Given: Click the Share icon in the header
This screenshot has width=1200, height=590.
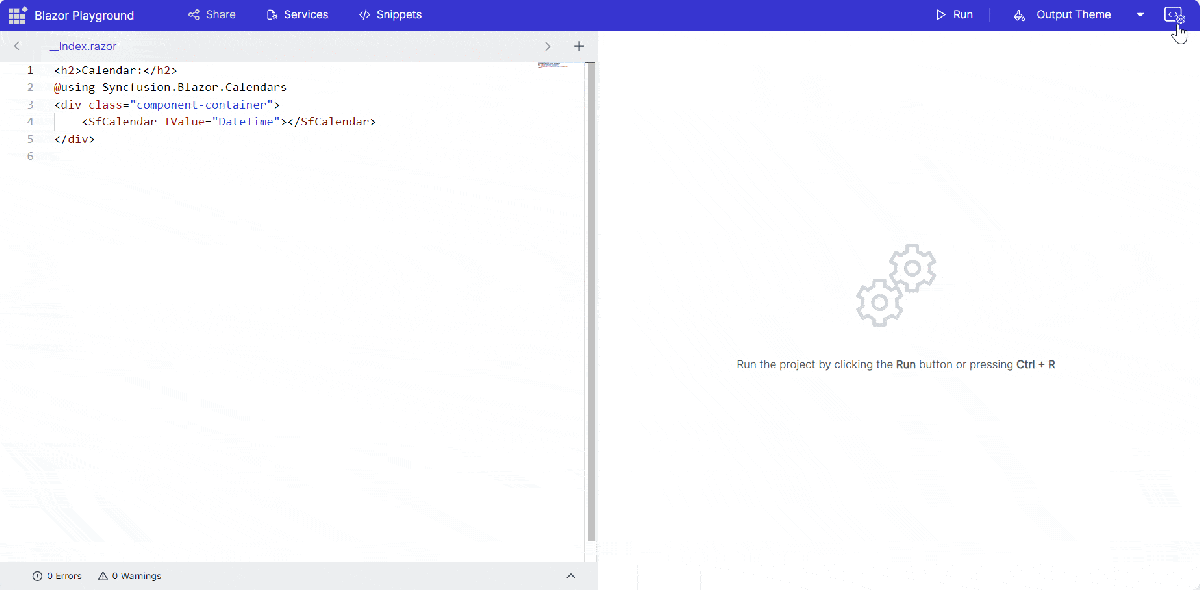Looking at the screenshot, I should point(194,15).
